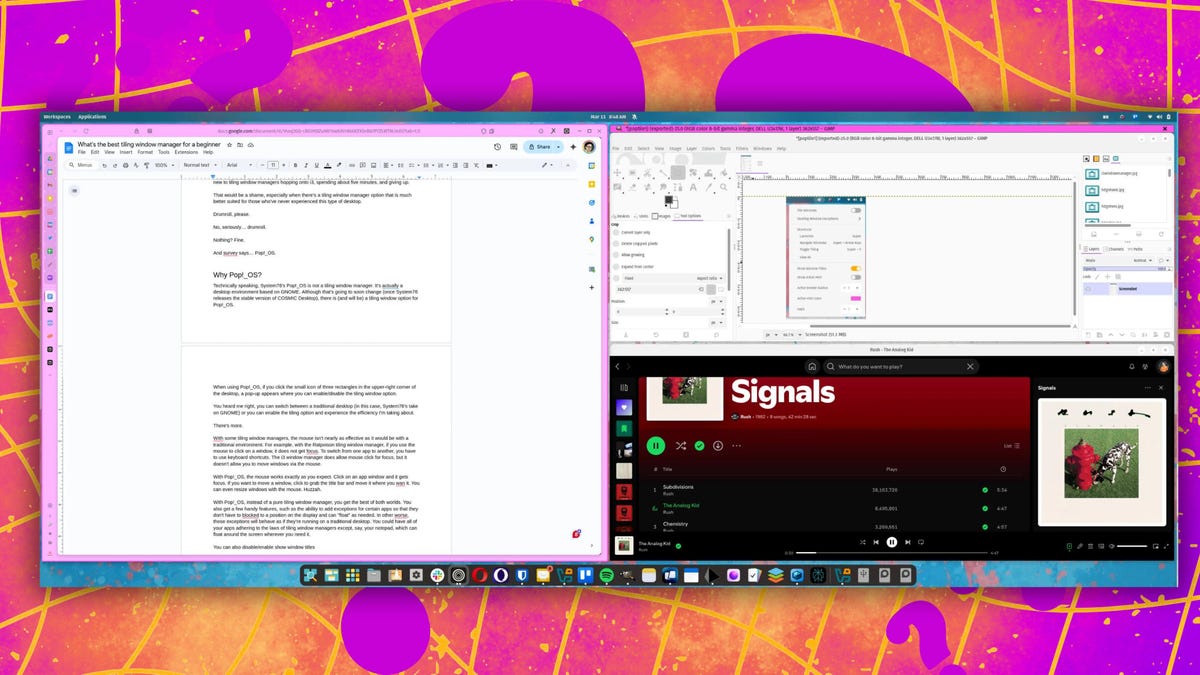
Task: Open the Filters menu in GIMP
Action: tap(741, 148)
